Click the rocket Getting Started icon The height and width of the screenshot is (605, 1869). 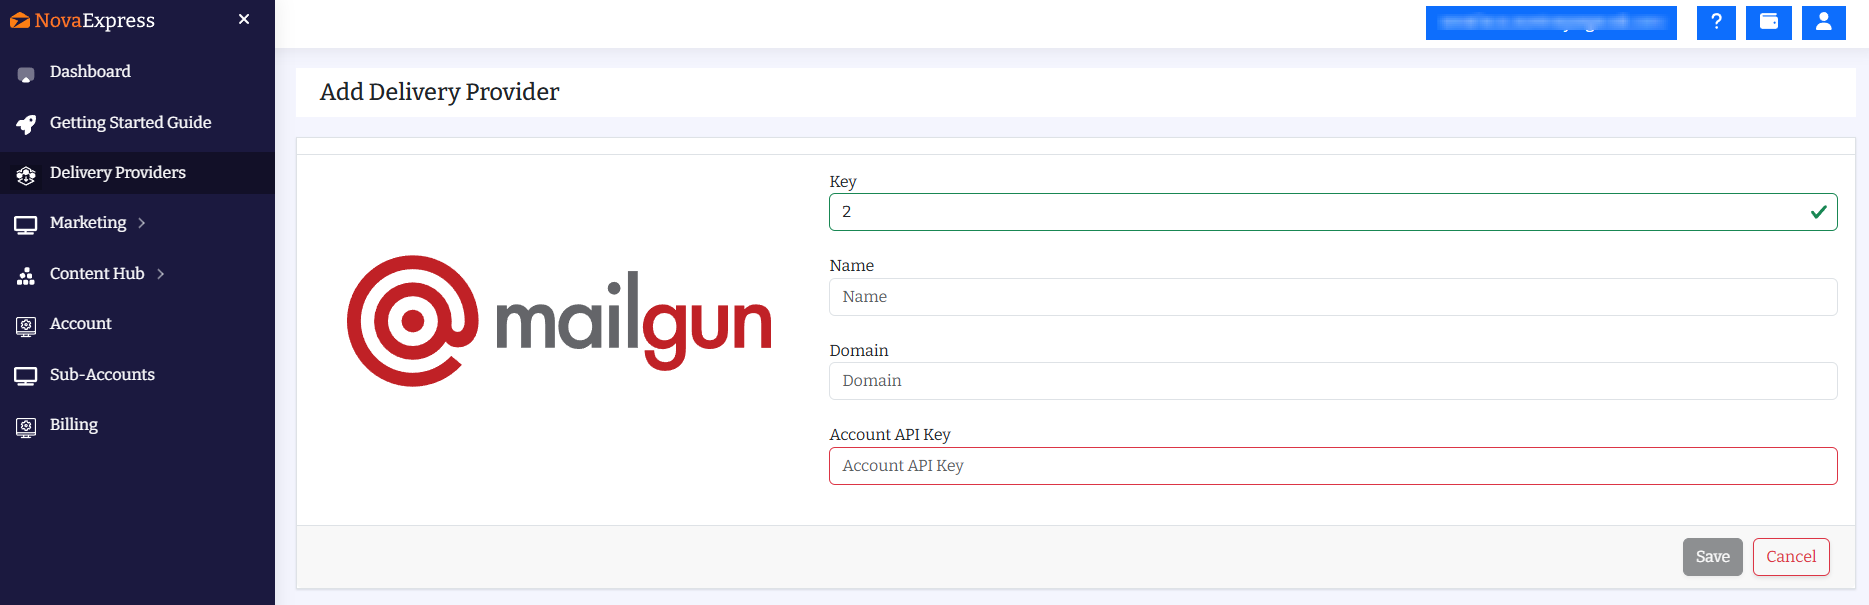(x=26, y=124)
